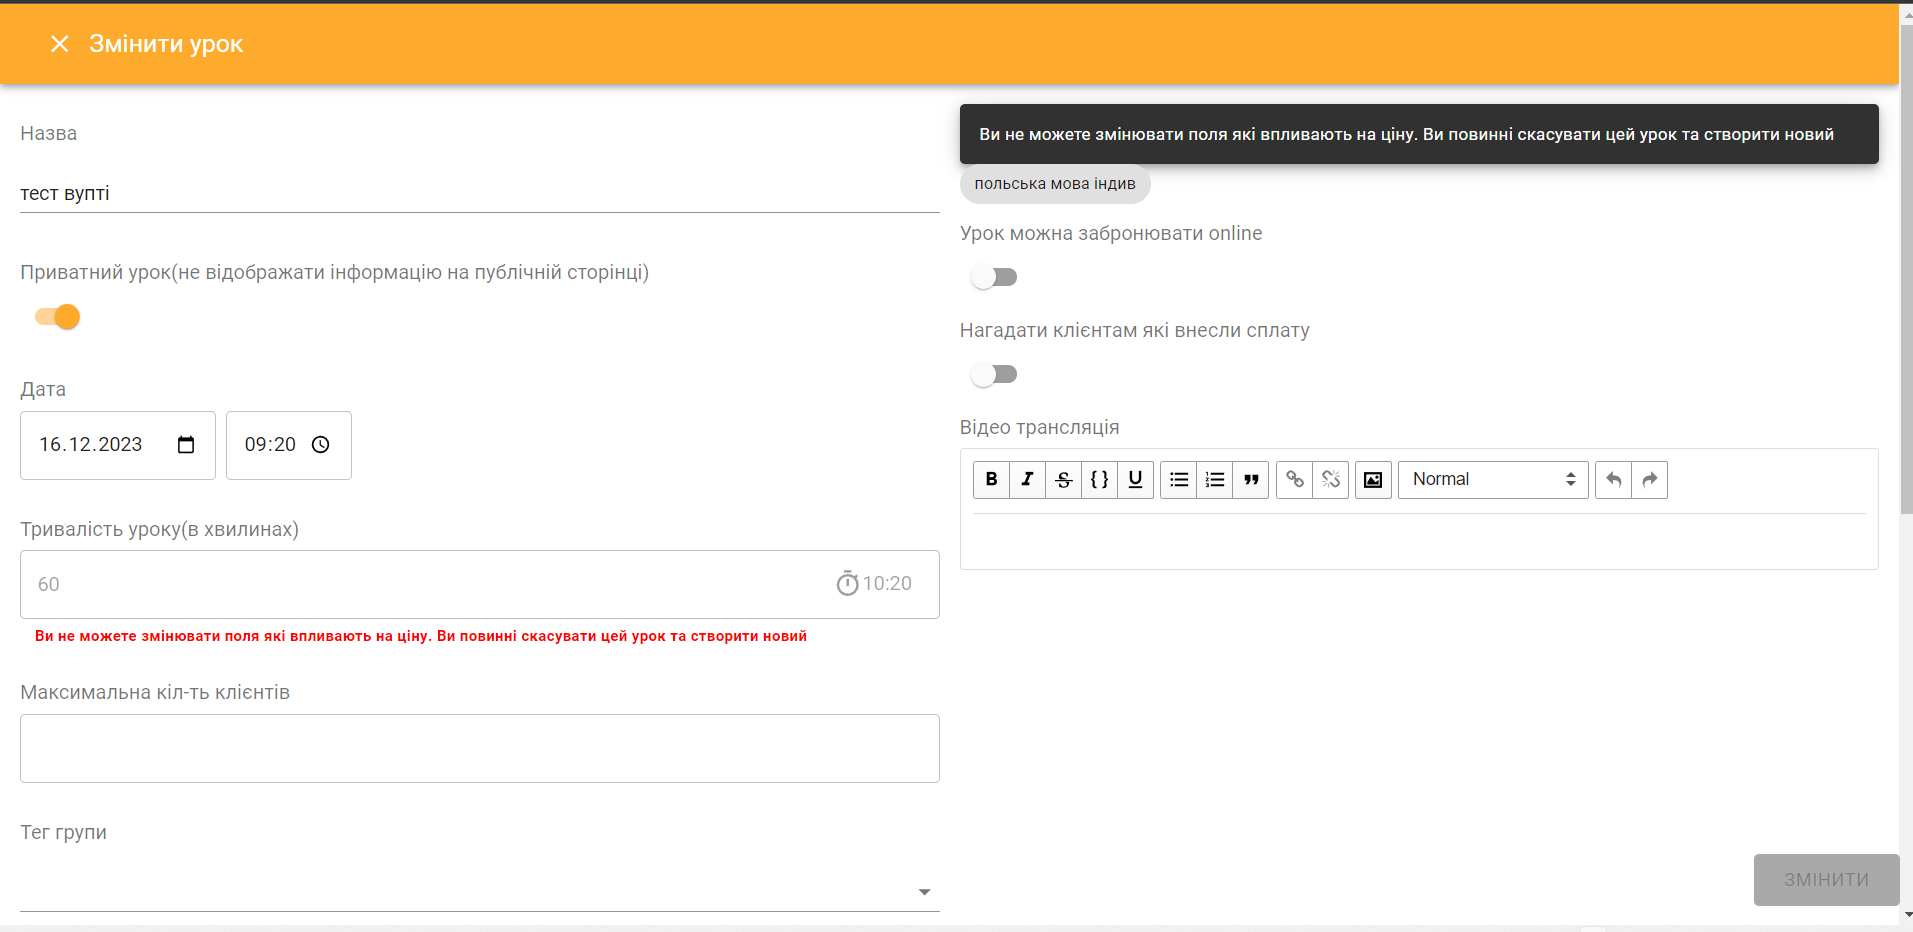Insert a blockquote in the editor
The height and width of the screenshot is (932, 1913).
point(1251,480)
